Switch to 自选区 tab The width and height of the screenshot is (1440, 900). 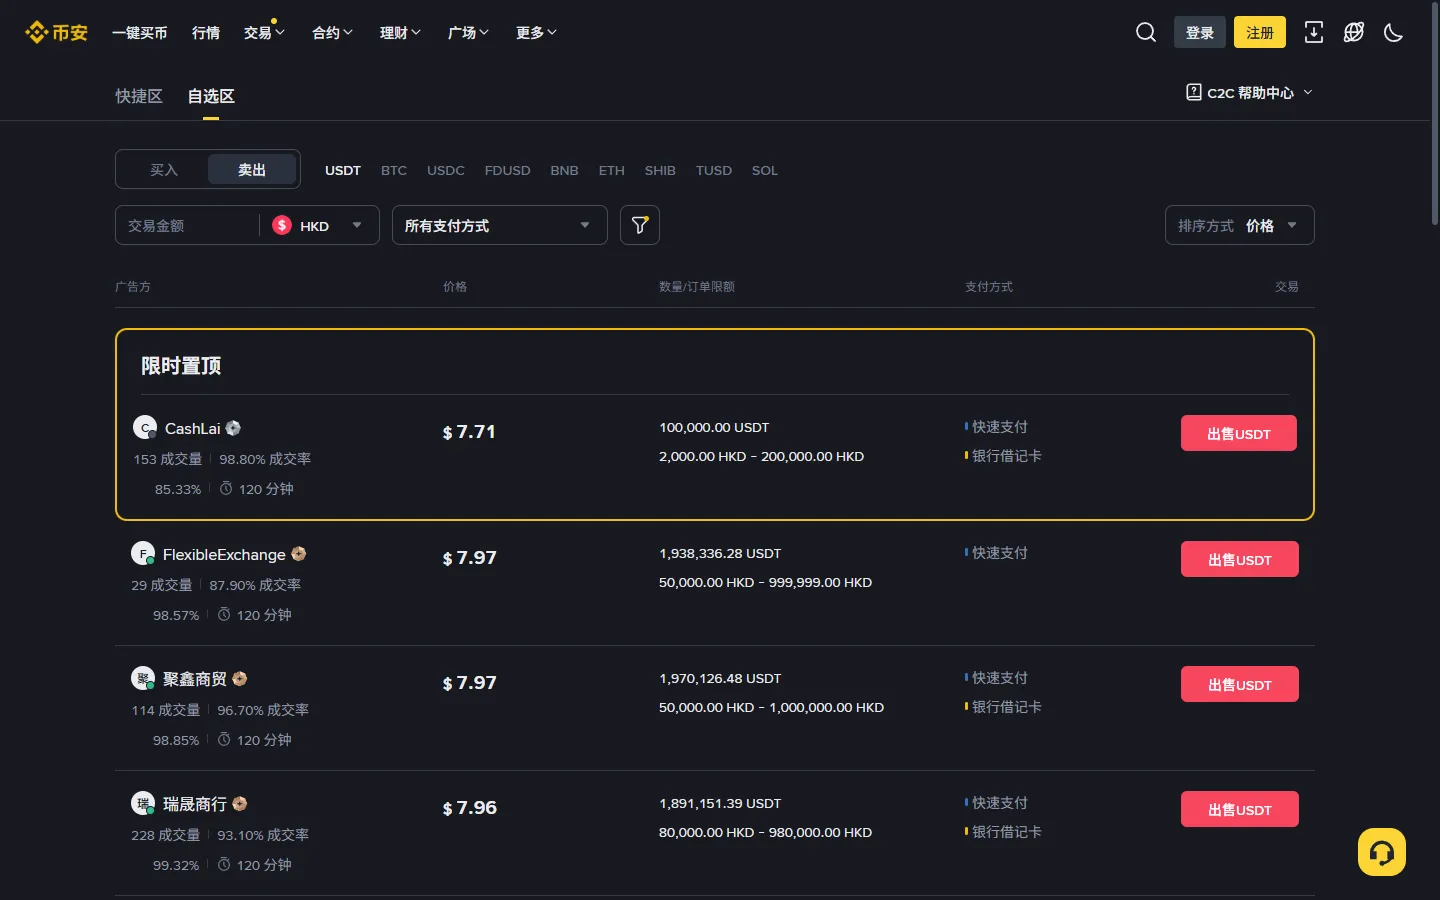(211, 96)
